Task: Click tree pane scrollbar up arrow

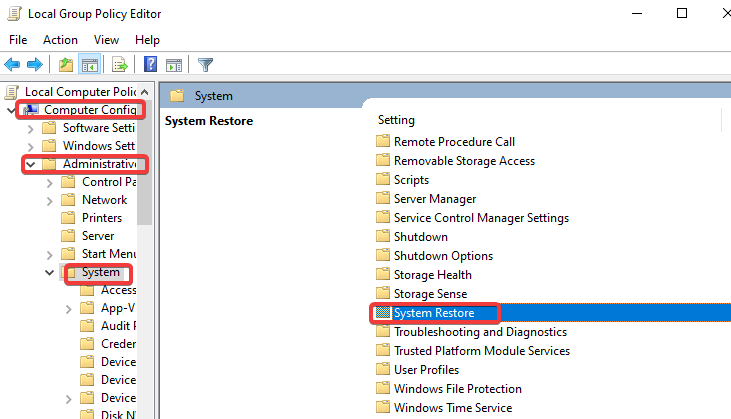Action: click(145, 92)
